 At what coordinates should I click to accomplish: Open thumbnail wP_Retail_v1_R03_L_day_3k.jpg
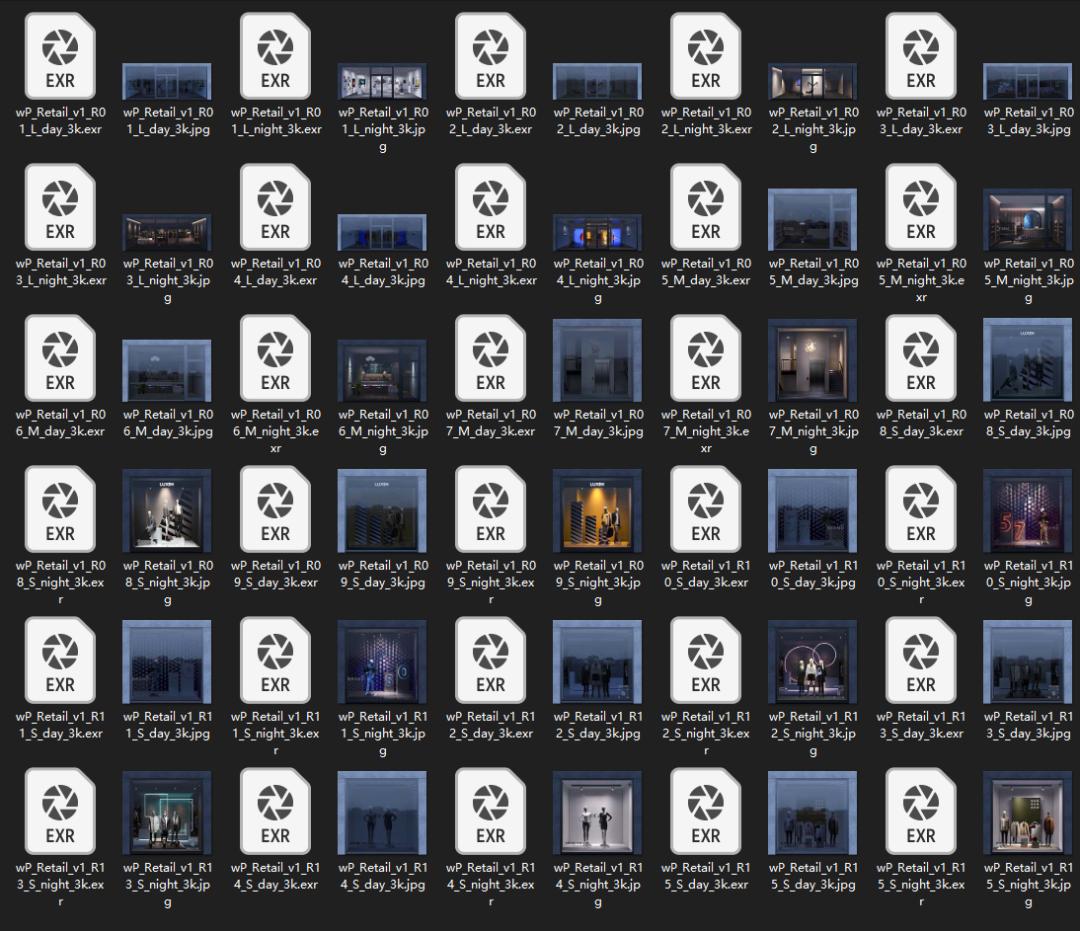click(1028, 81)
